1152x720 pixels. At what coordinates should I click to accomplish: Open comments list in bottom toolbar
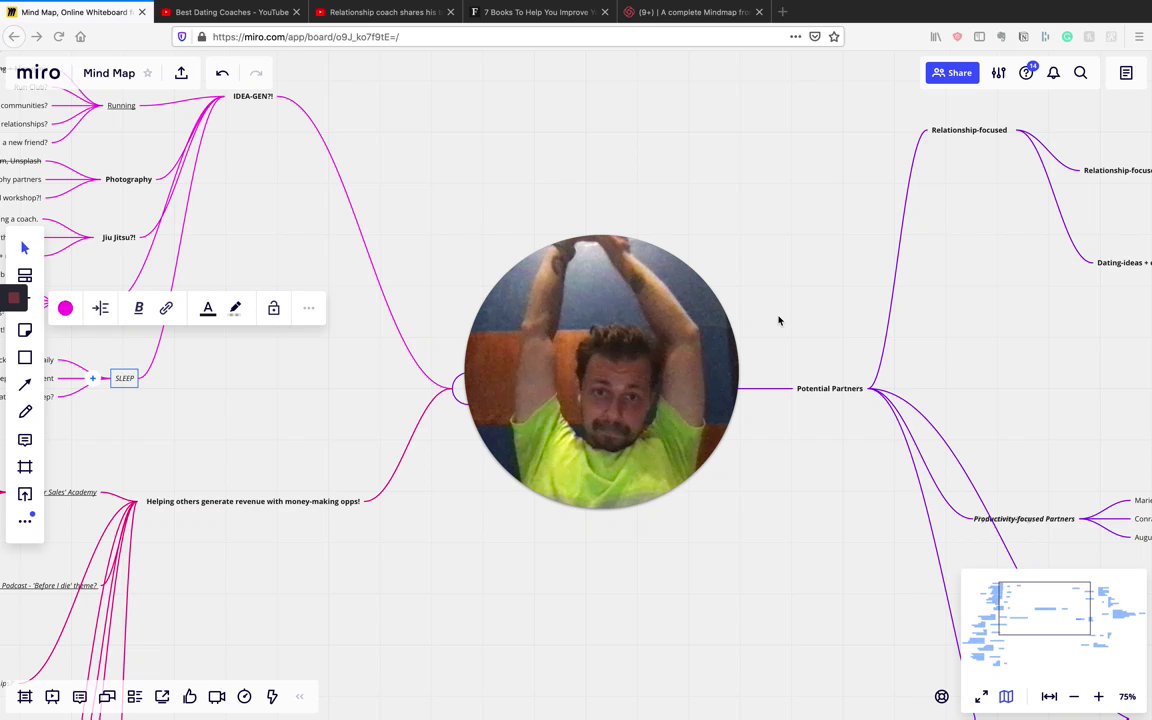point(80,696)
